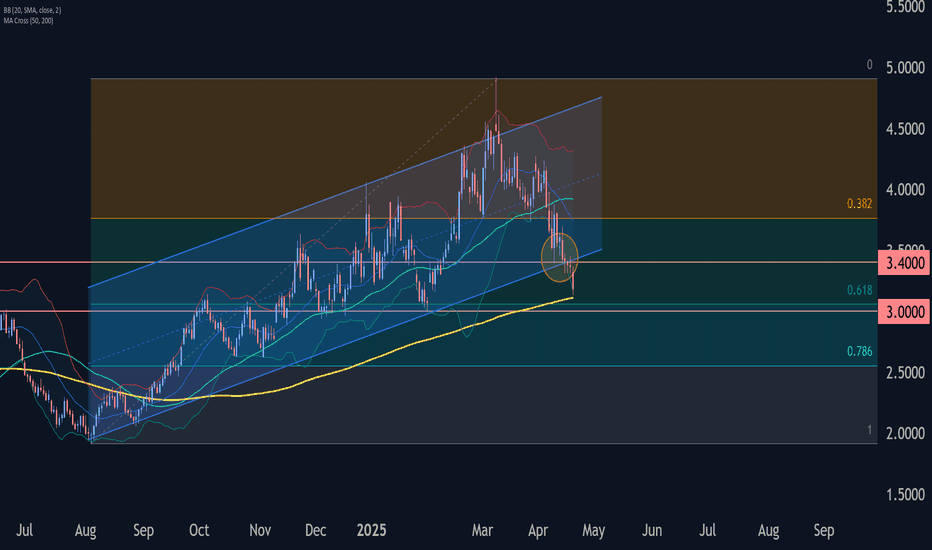Click the 5.5000 price axis label
The width and height of the screenshot is (932, 550).
click(x=905, y=7)
